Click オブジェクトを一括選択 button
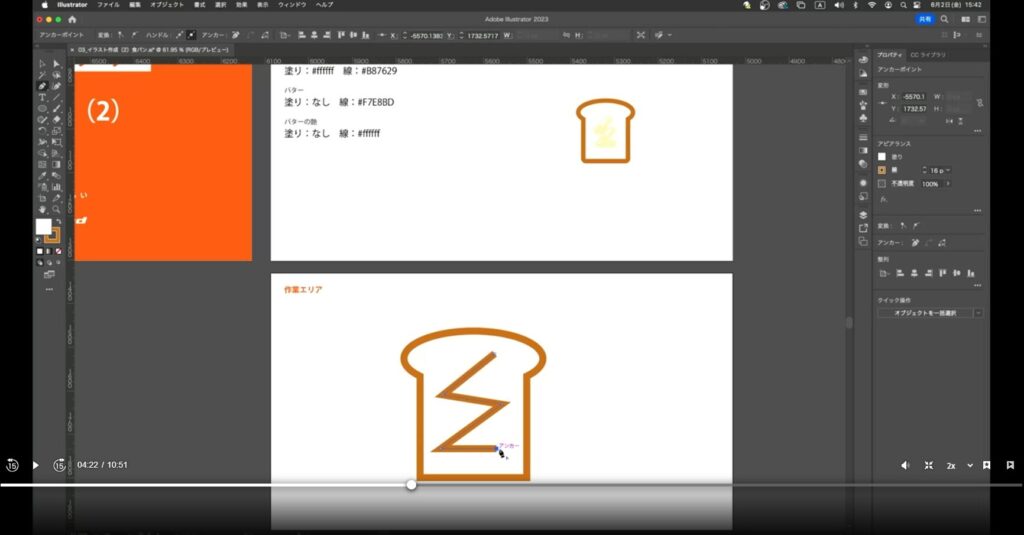 click(924, 313)
